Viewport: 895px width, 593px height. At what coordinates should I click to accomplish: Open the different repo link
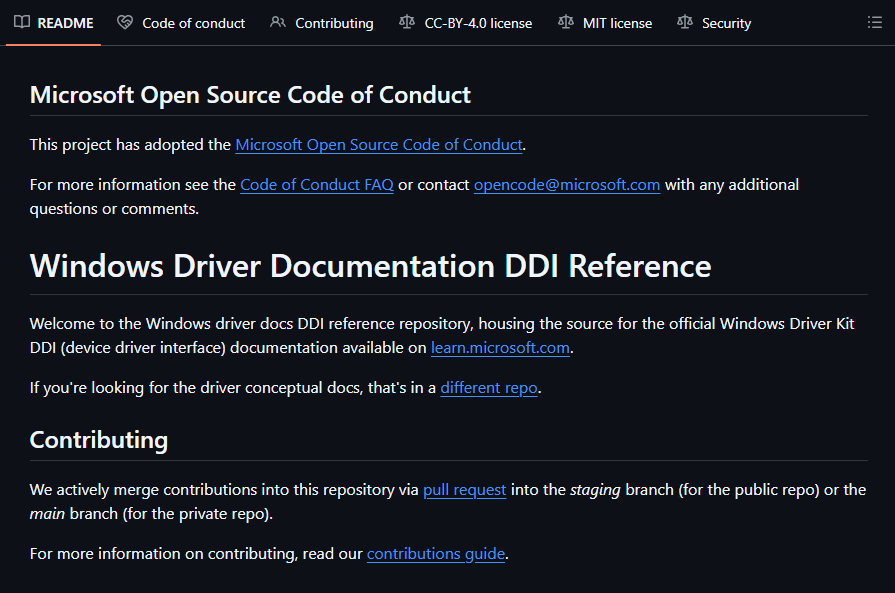point(489,388)
